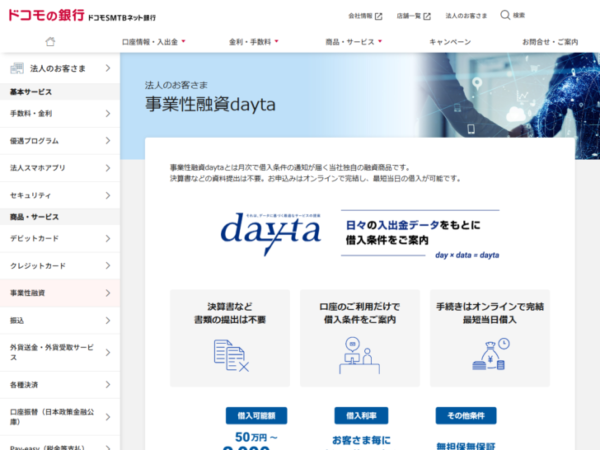Open 金利・手数料 dropdown menu

(254, 42)
